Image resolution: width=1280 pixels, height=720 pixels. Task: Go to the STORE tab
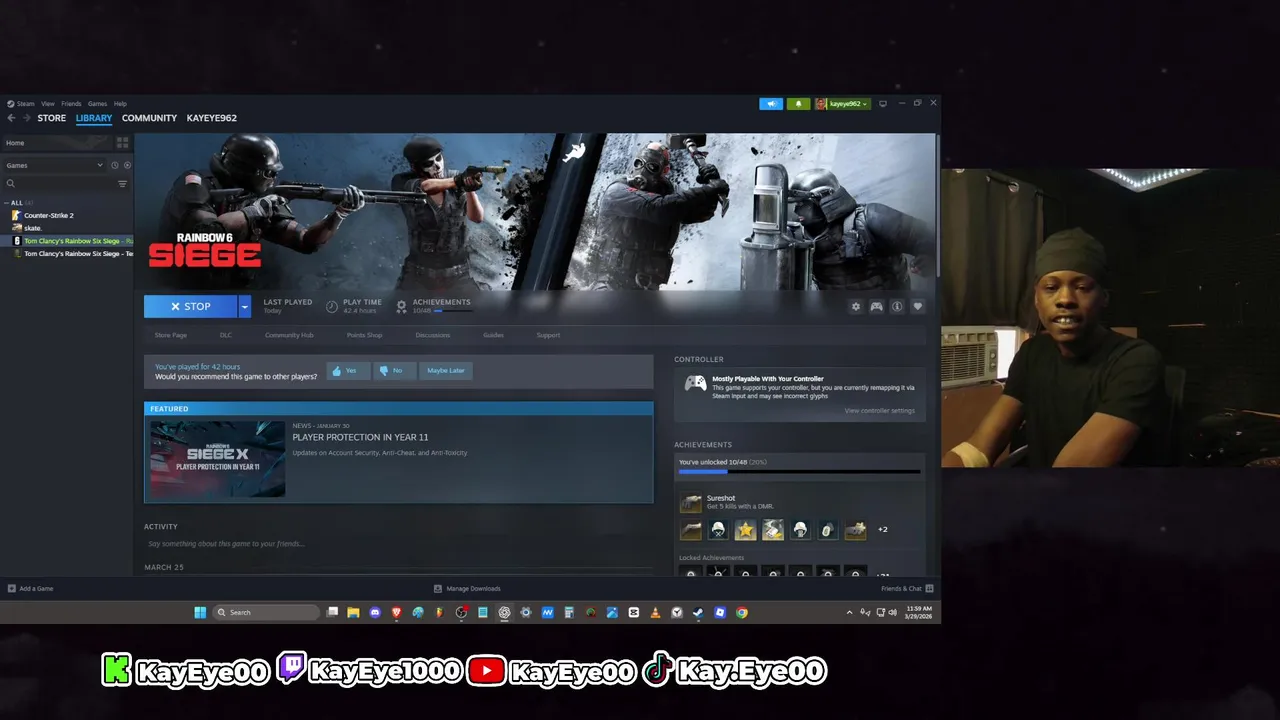click(52, 118)
